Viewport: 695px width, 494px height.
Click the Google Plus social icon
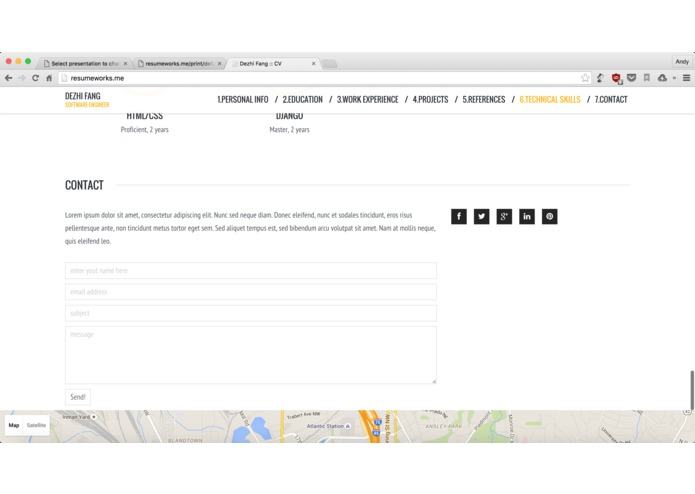pos(504,217)
